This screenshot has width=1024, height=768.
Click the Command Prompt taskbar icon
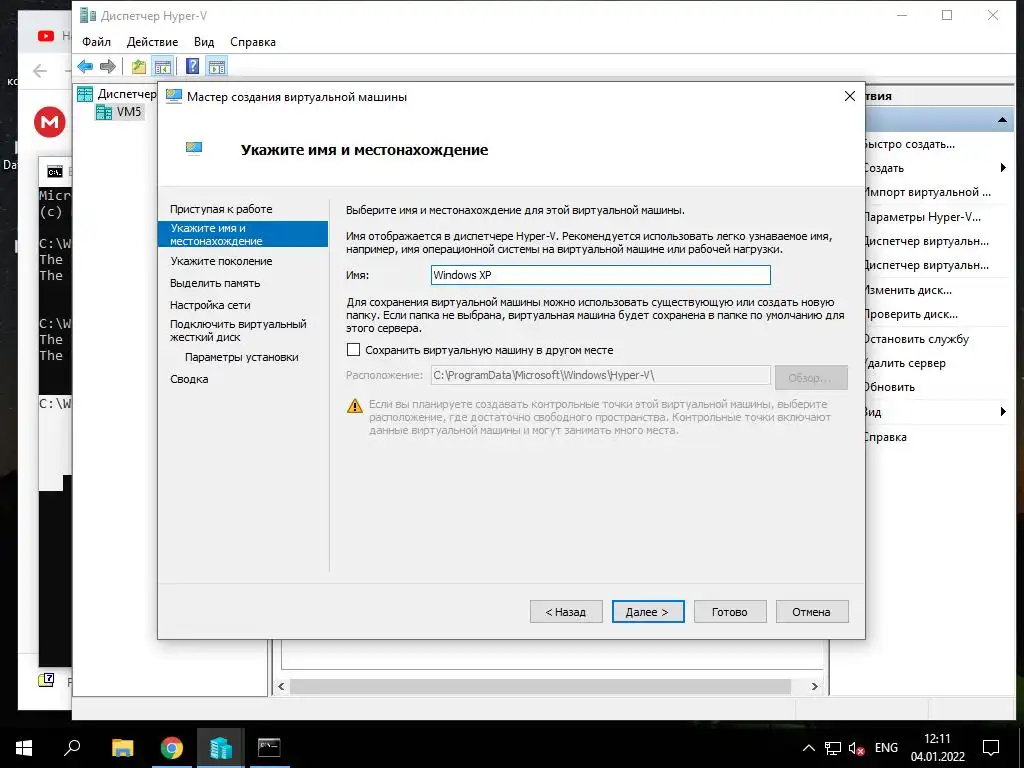(x=269, y=748)
